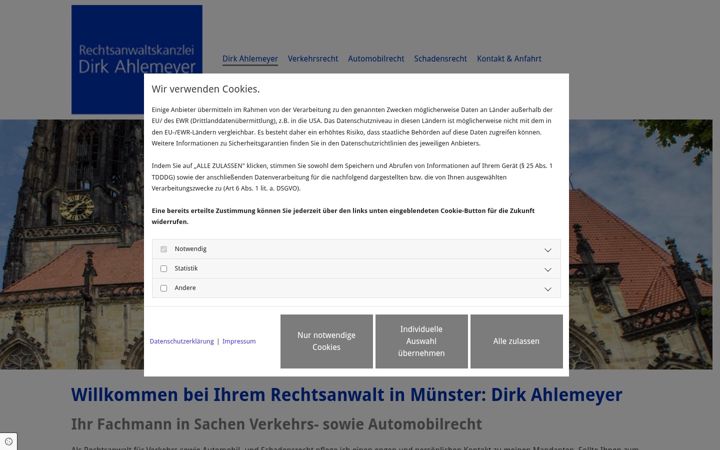Click the Statistik category label

[186, 268]
